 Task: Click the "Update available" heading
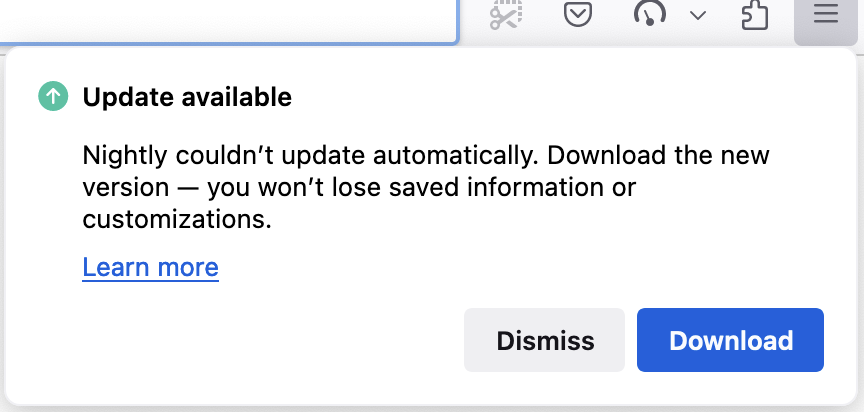coord(187,97)
